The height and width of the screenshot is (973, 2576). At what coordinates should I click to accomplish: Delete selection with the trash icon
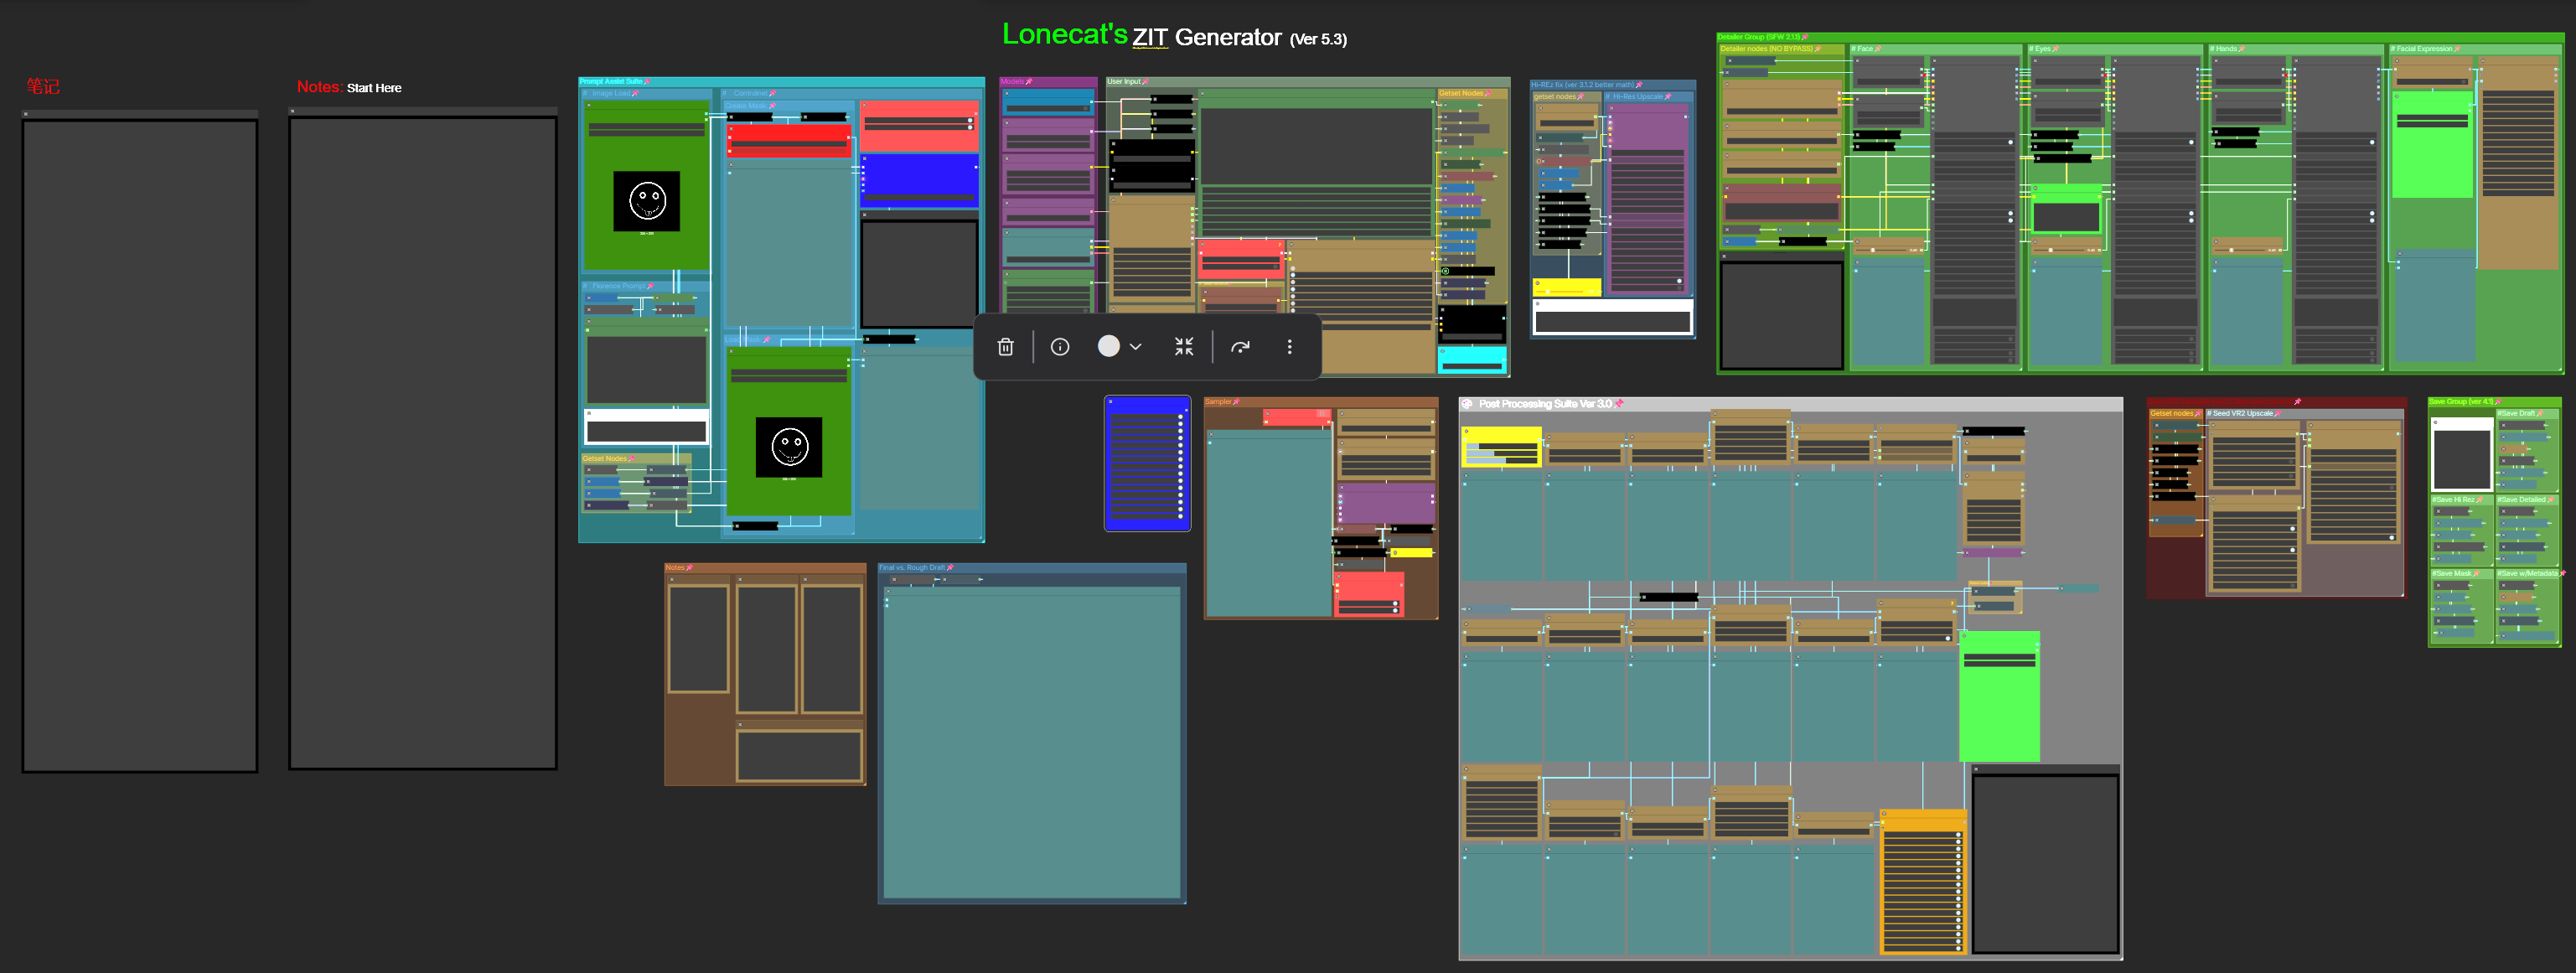(x=1005, y=347)
